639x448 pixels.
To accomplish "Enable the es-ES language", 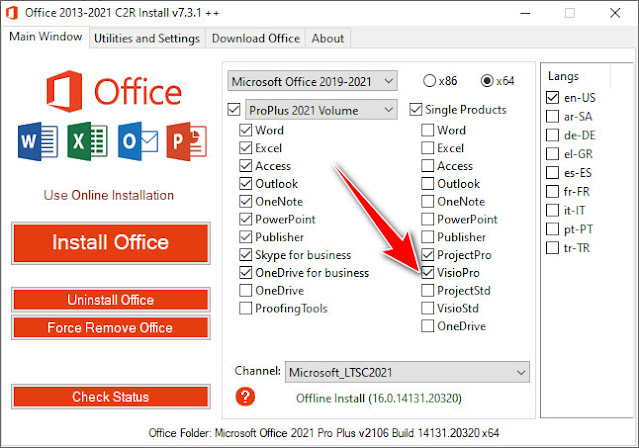I will (x=552, y=172).
